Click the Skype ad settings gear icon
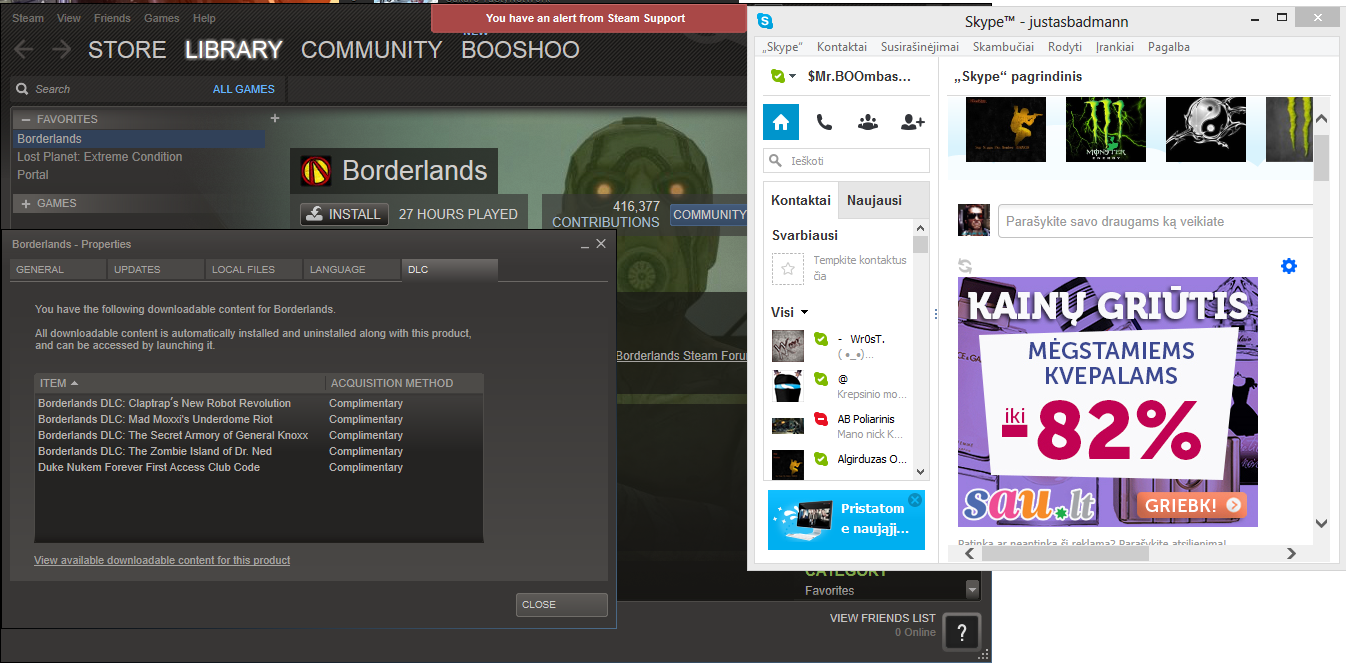 (1289, 266)
